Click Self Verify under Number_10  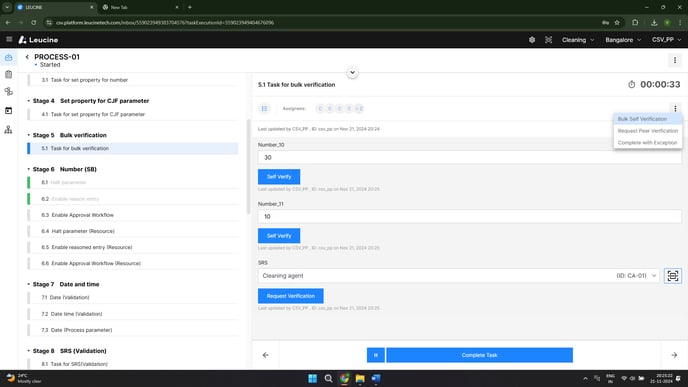tap(279, 176)
